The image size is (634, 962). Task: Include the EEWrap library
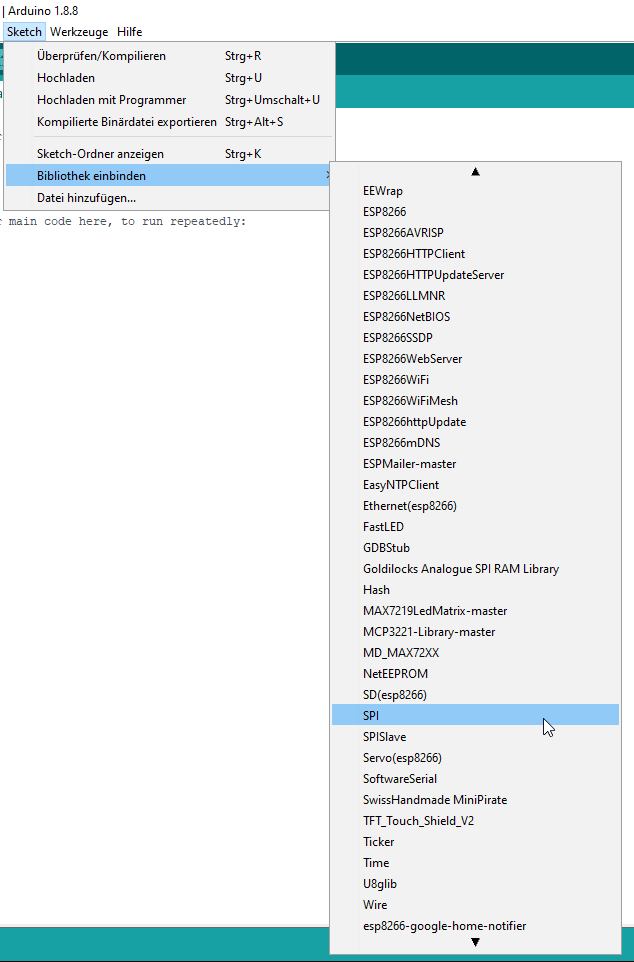tap(475, 191)
